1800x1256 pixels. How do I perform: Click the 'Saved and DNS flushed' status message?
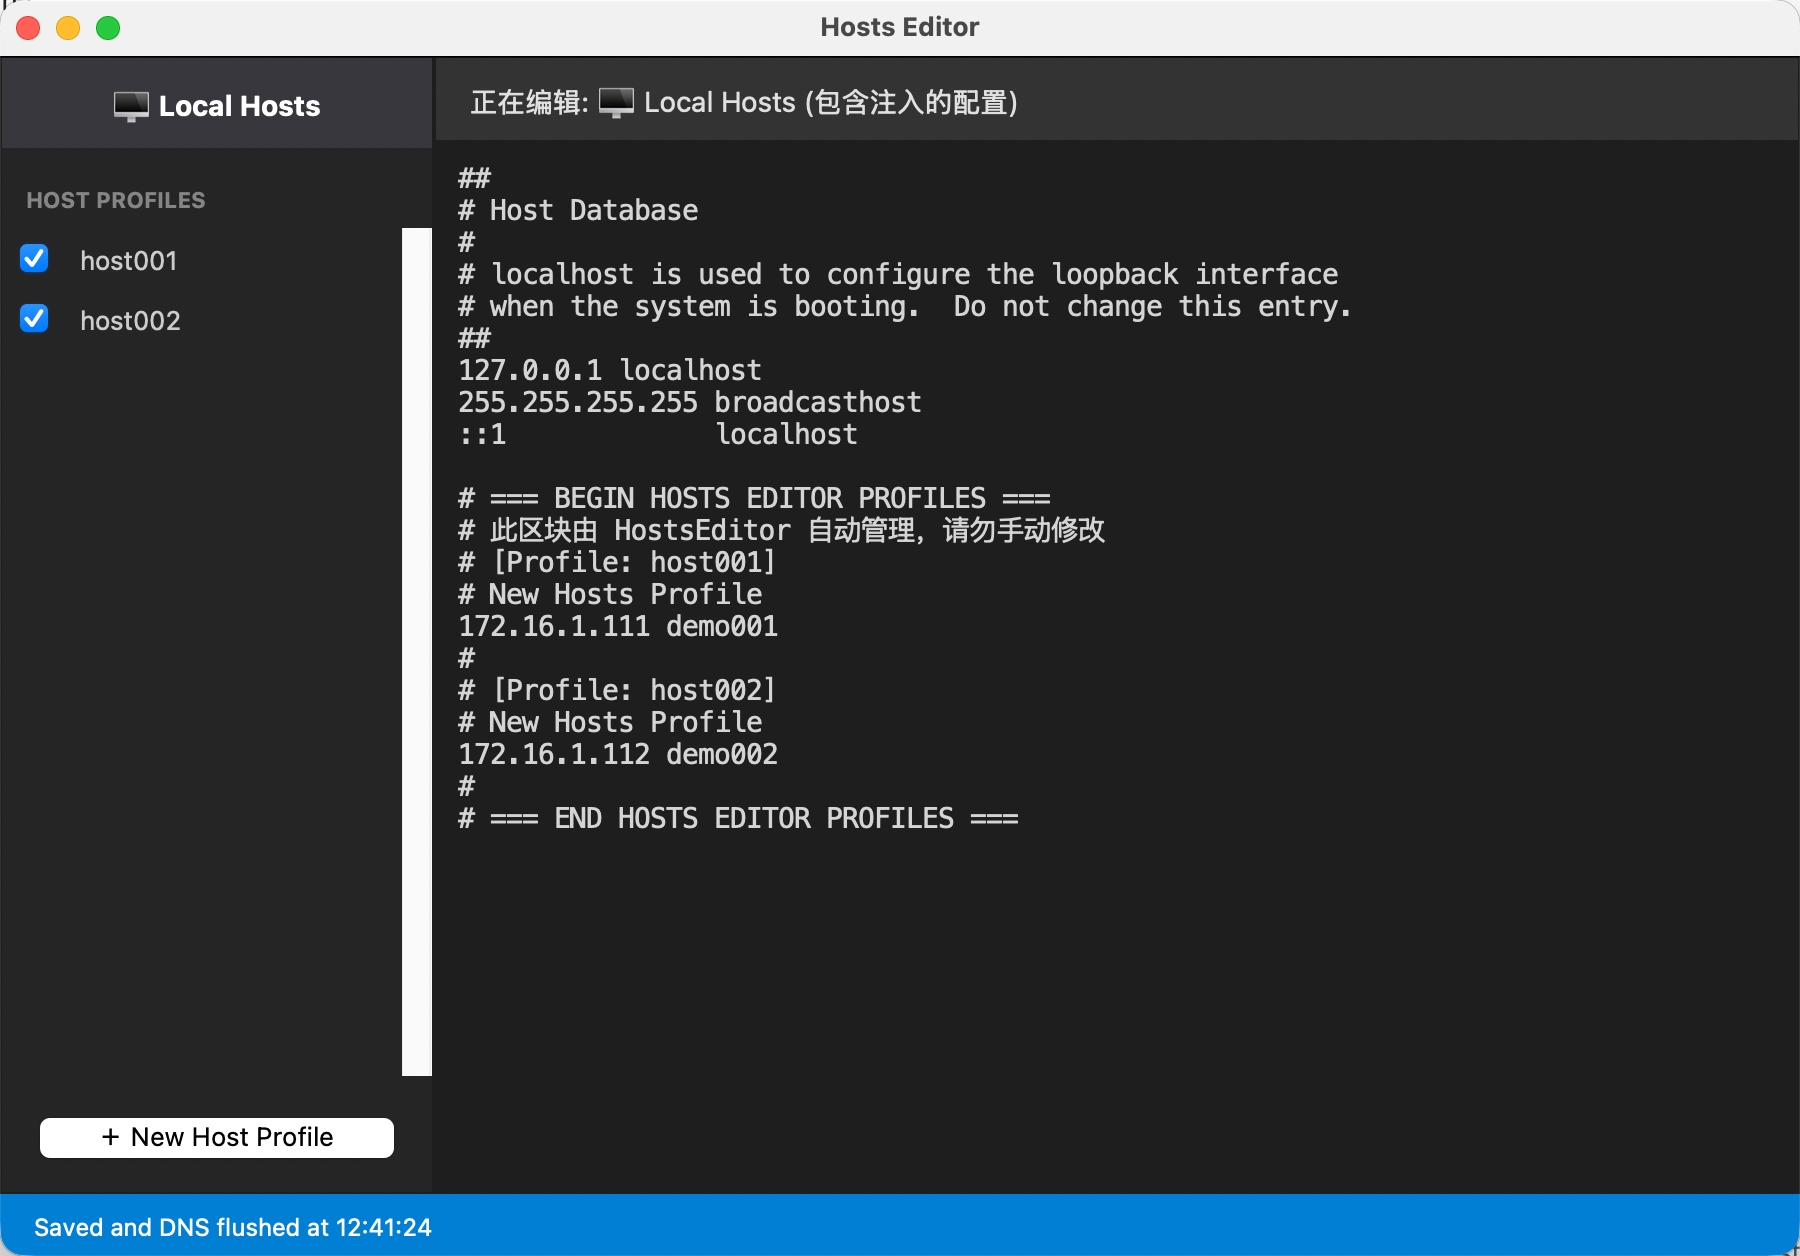[233, 1227]
